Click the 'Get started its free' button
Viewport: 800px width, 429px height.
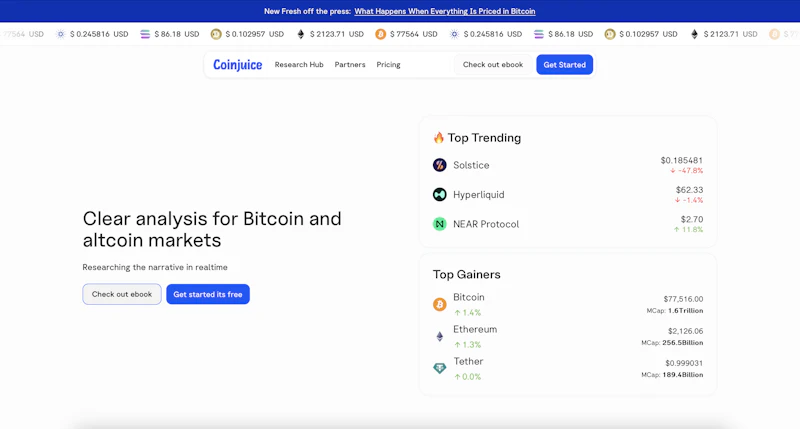pyautogui.click(x=208, y=294)
